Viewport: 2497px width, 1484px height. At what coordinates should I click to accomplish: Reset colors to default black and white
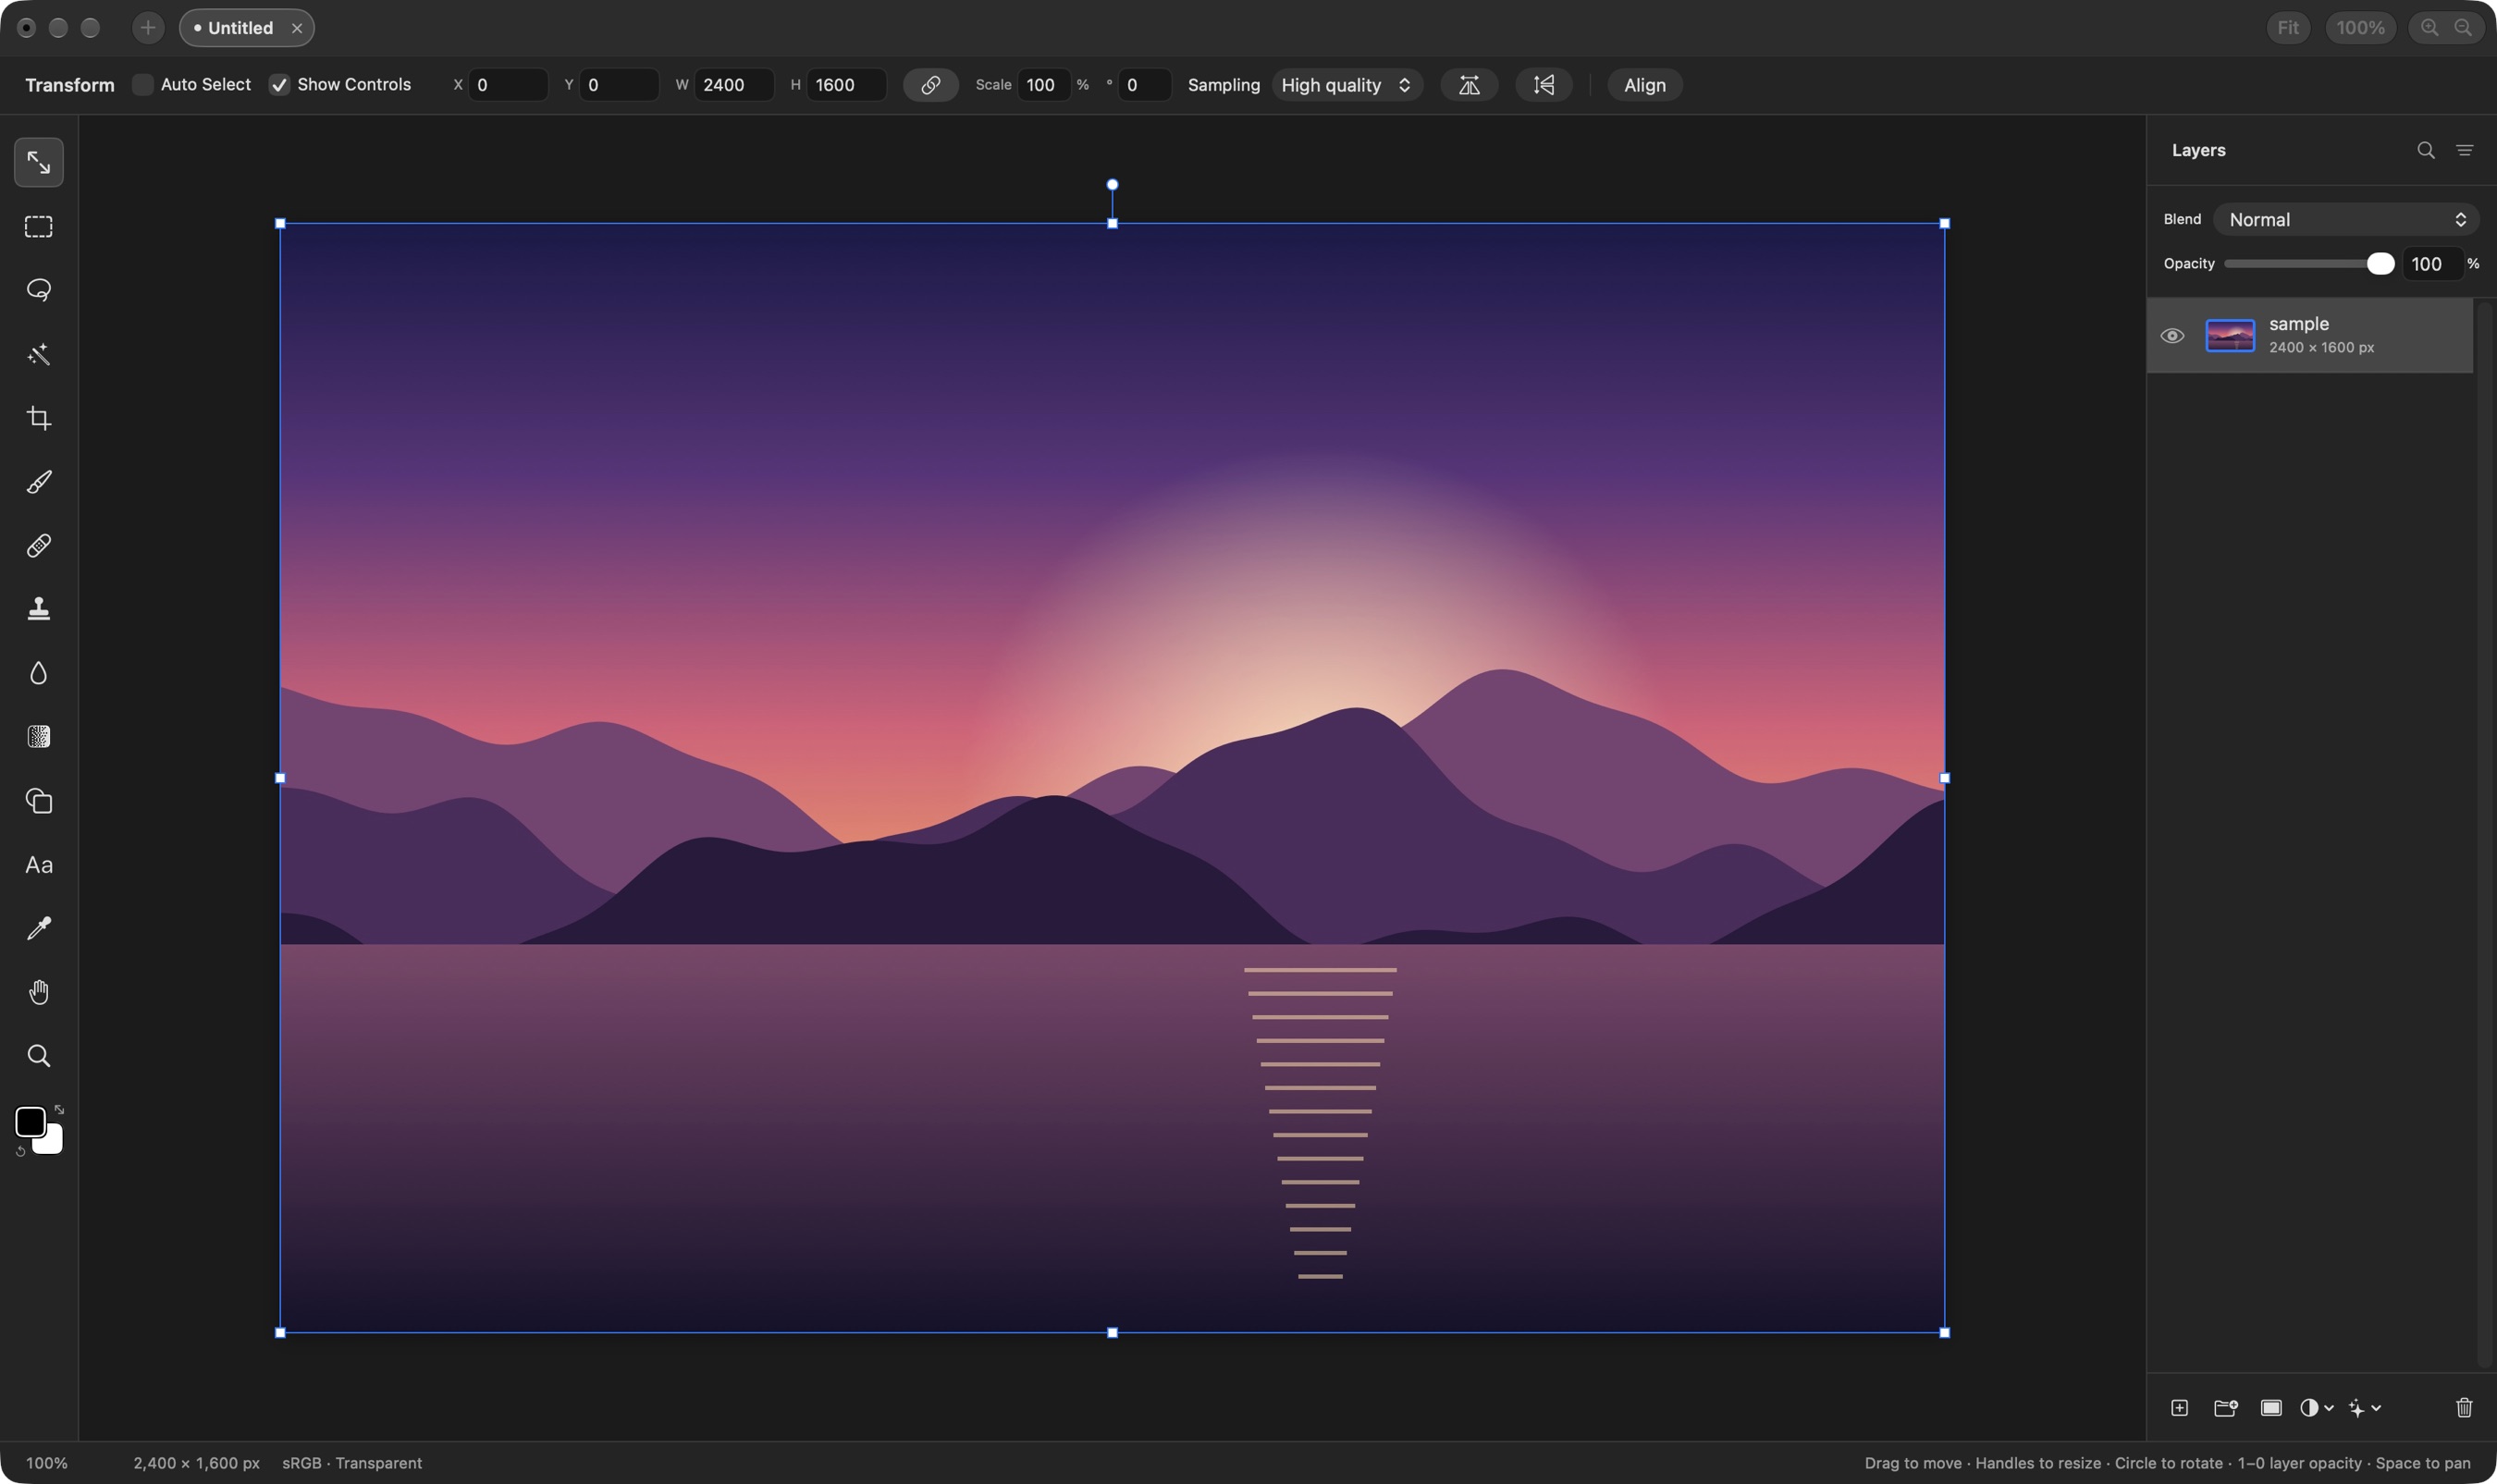(x=20, y=1152)
